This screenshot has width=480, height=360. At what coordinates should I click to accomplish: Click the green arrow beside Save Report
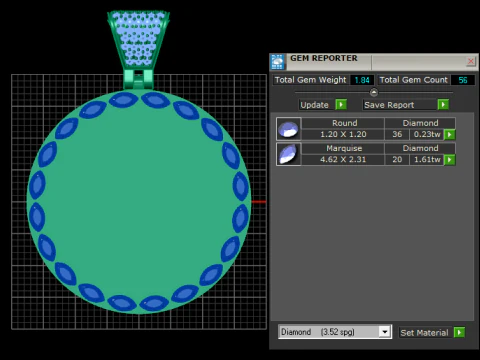click(x=443, y=105)
